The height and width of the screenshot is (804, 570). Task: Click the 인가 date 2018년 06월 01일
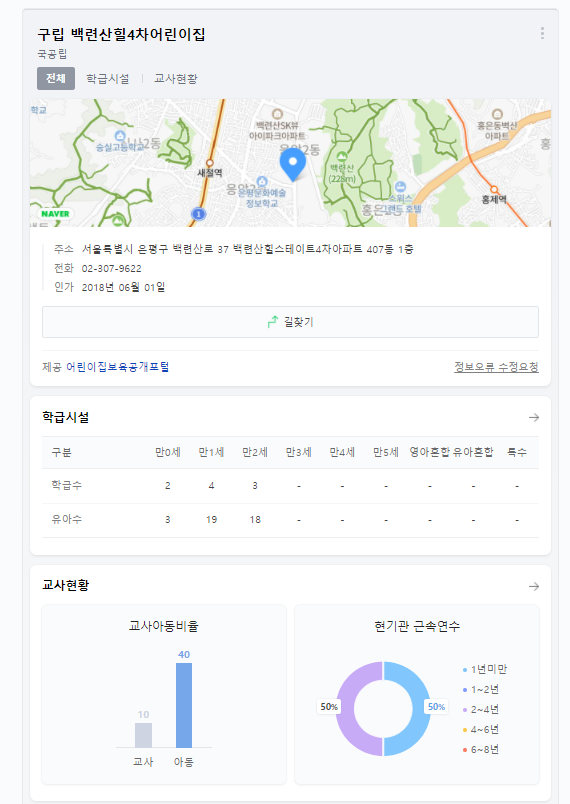pos(124,287)
